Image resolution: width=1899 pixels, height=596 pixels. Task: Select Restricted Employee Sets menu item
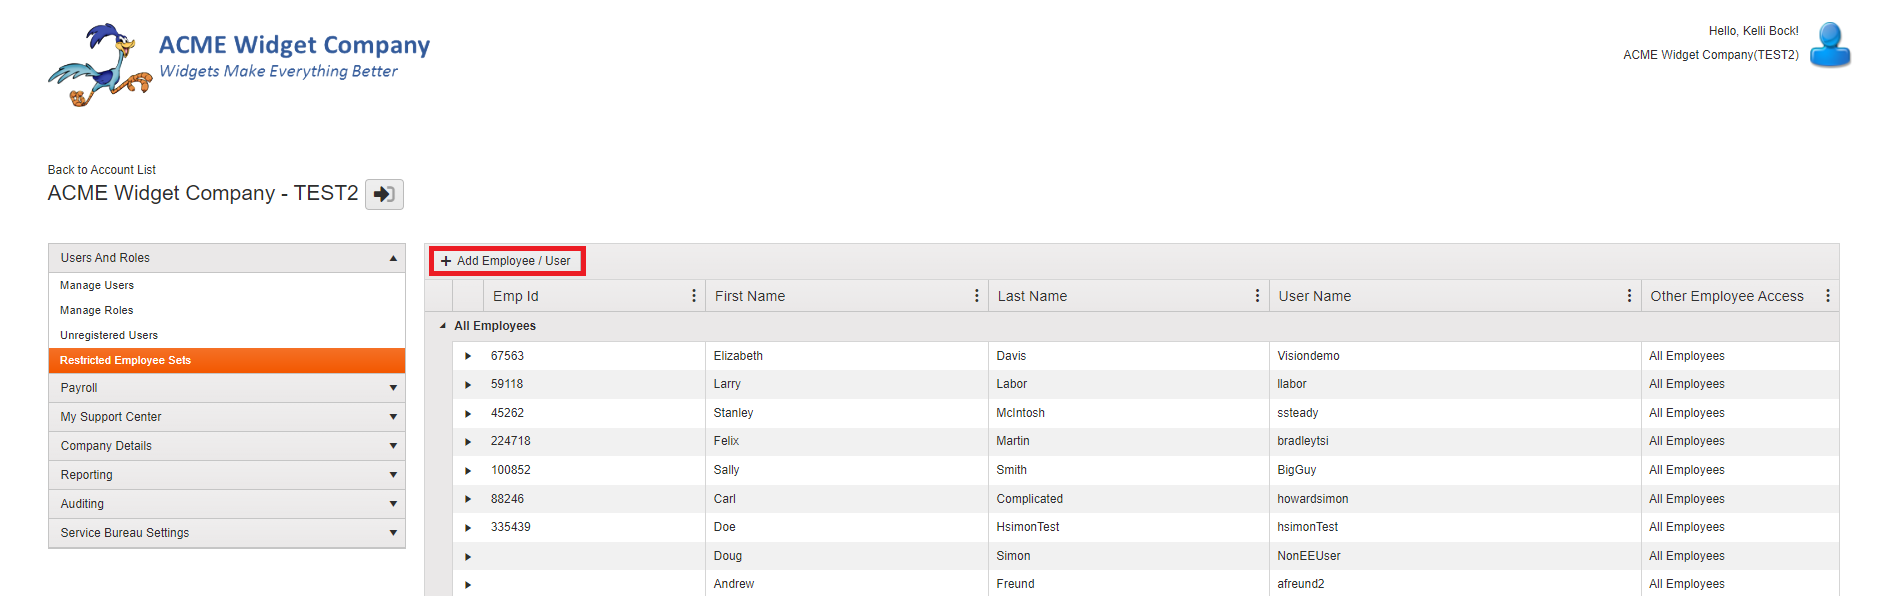pos(227,360)
